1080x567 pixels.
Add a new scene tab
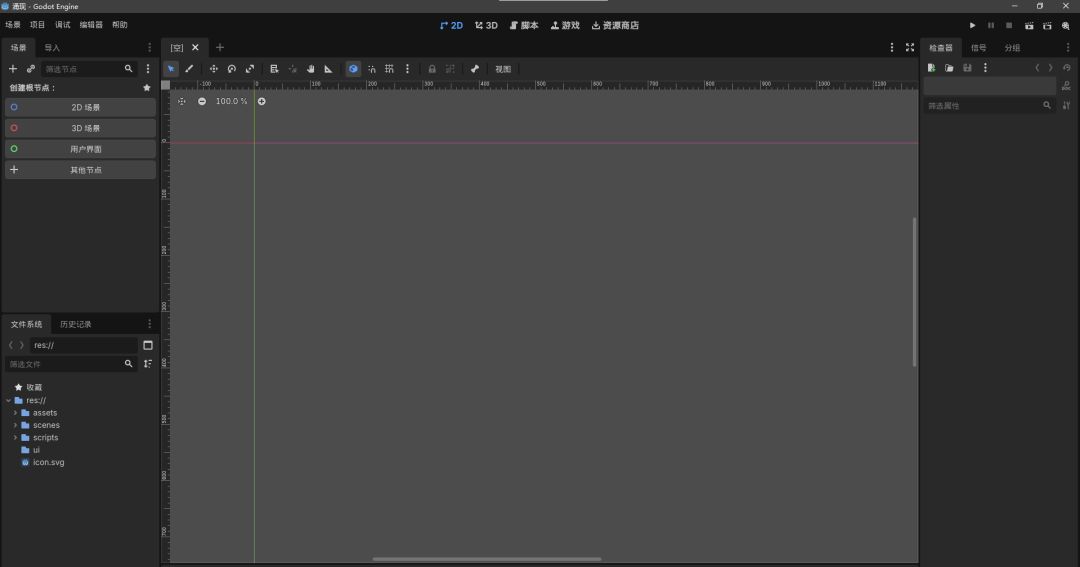220,48
